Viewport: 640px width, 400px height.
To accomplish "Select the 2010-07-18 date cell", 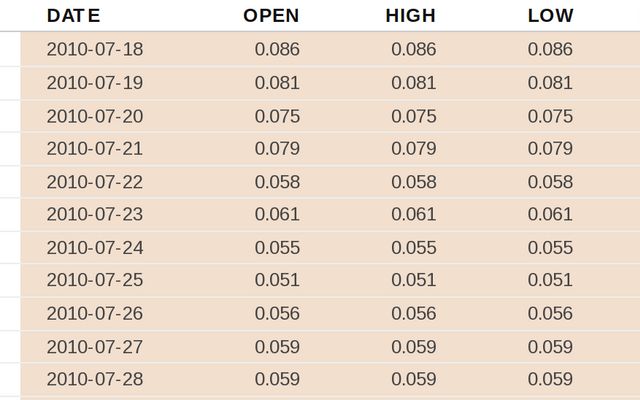I will pos(95,49).
